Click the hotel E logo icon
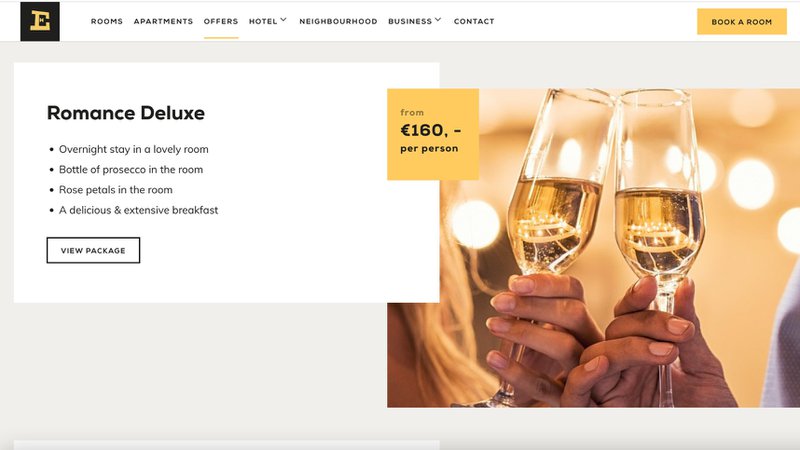 click(40, 21)
